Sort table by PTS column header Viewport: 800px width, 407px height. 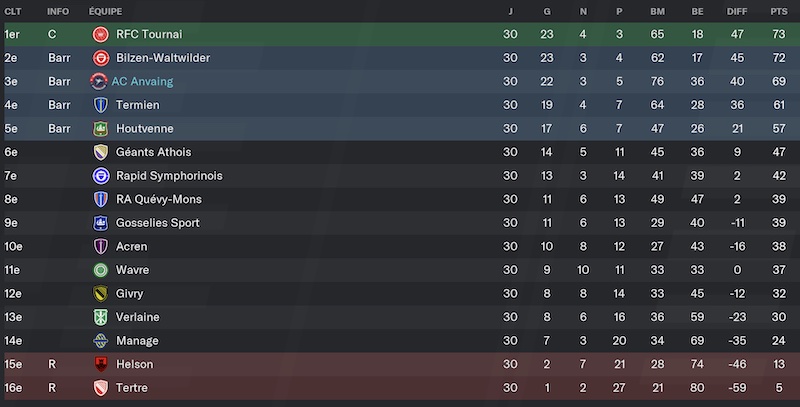779,11
